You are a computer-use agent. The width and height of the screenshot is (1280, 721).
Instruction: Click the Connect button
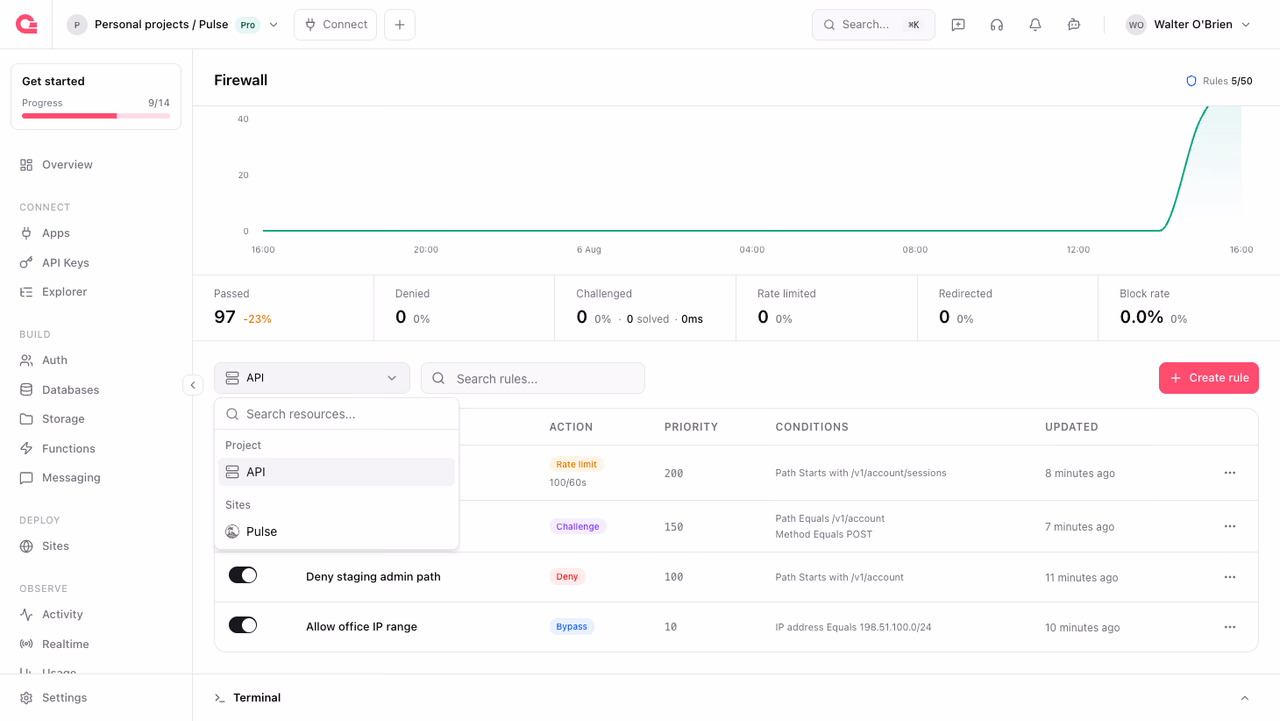tap(336, 25)
